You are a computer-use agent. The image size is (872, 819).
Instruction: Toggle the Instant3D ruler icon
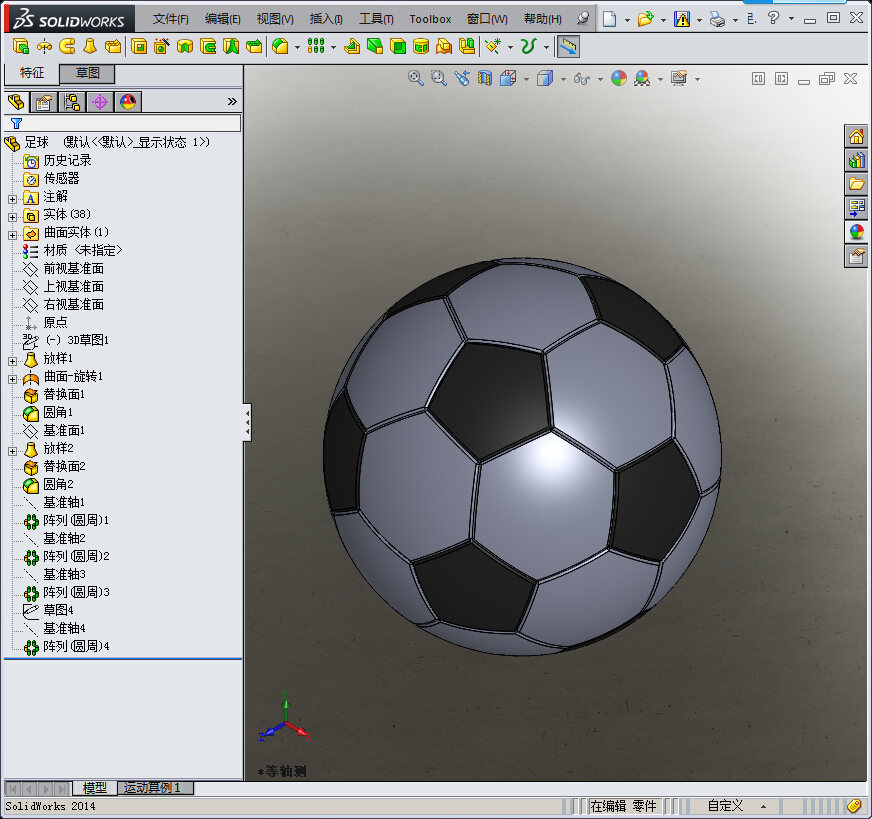[x=568, y=47]
